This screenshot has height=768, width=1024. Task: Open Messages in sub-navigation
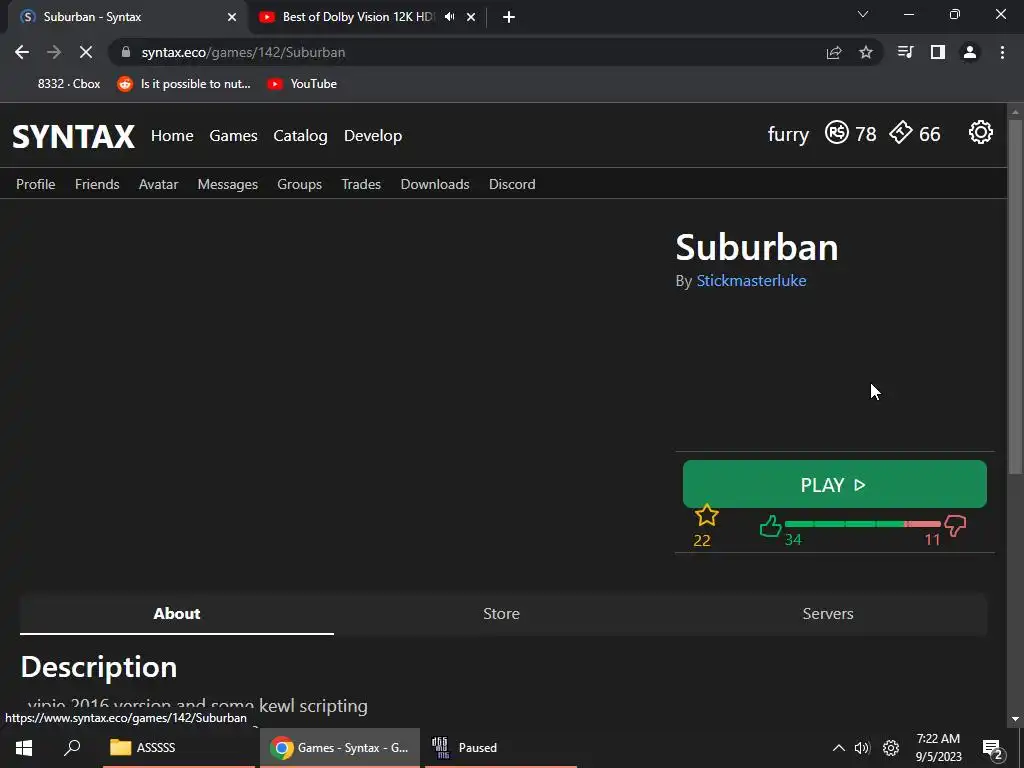tap(228, 184)
